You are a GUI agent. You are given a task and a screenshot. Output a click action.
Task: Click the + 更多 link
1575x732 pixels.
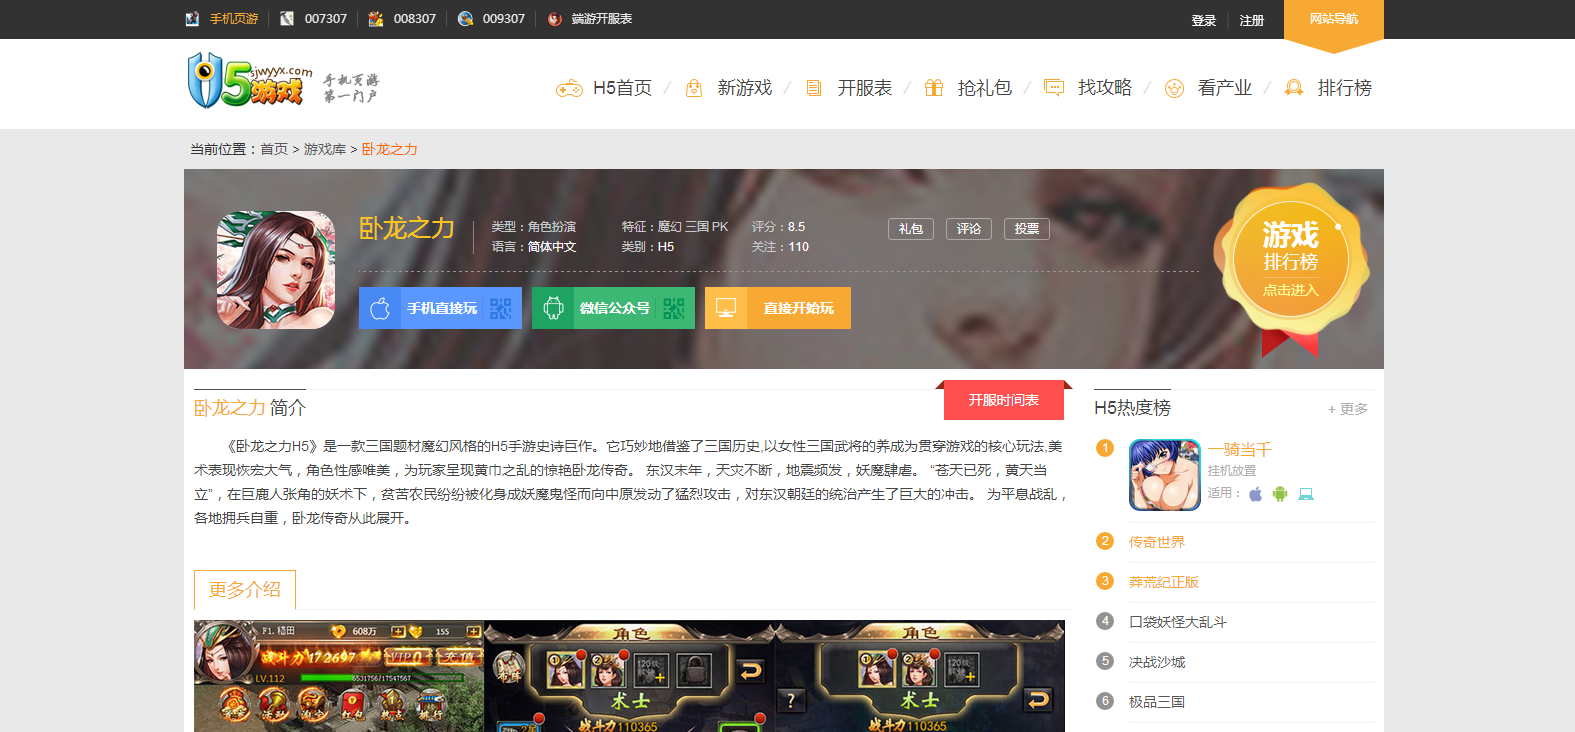(1348, 409)
